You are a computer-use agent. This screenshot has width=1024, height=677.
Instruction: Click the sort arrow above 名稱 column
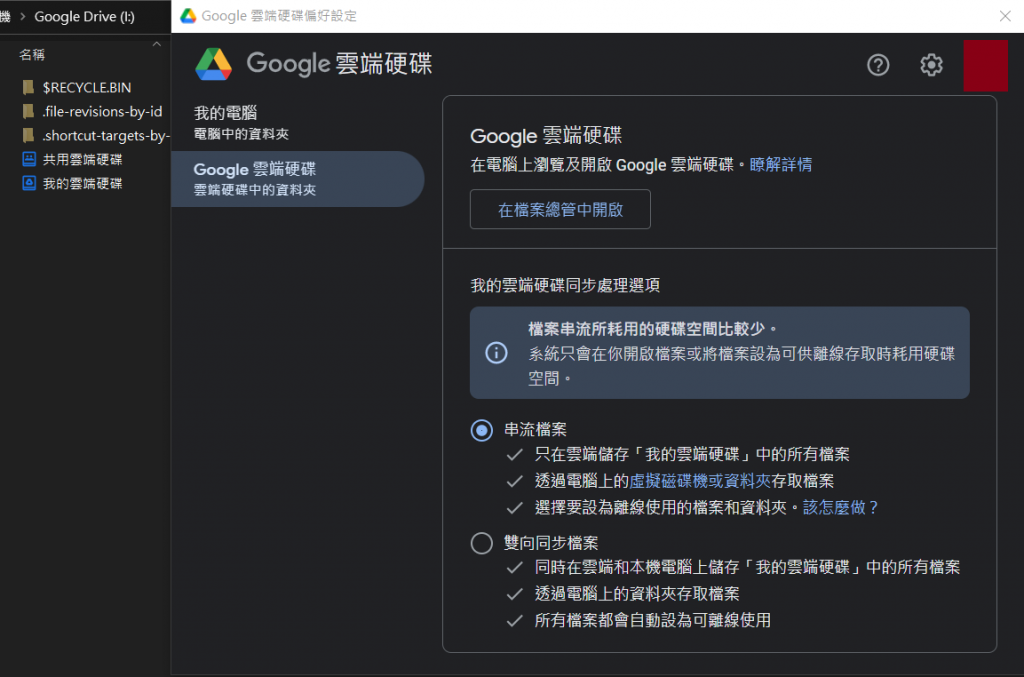coord(156,44)
